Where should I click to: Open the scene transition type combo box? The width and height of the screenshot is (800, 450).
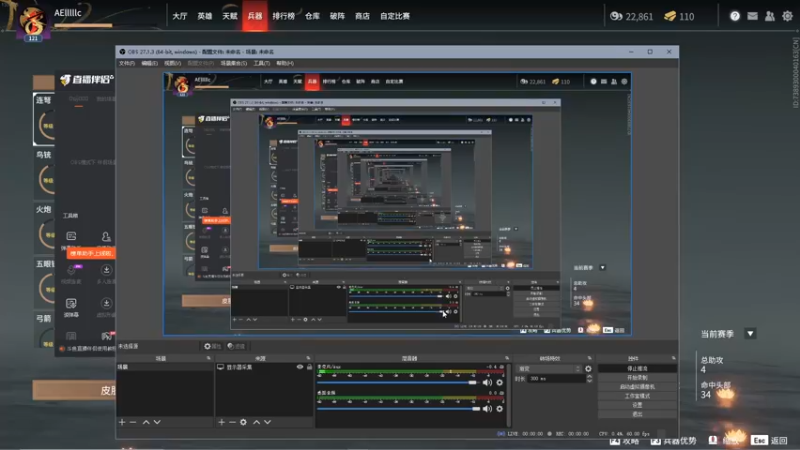click(549, 368)
